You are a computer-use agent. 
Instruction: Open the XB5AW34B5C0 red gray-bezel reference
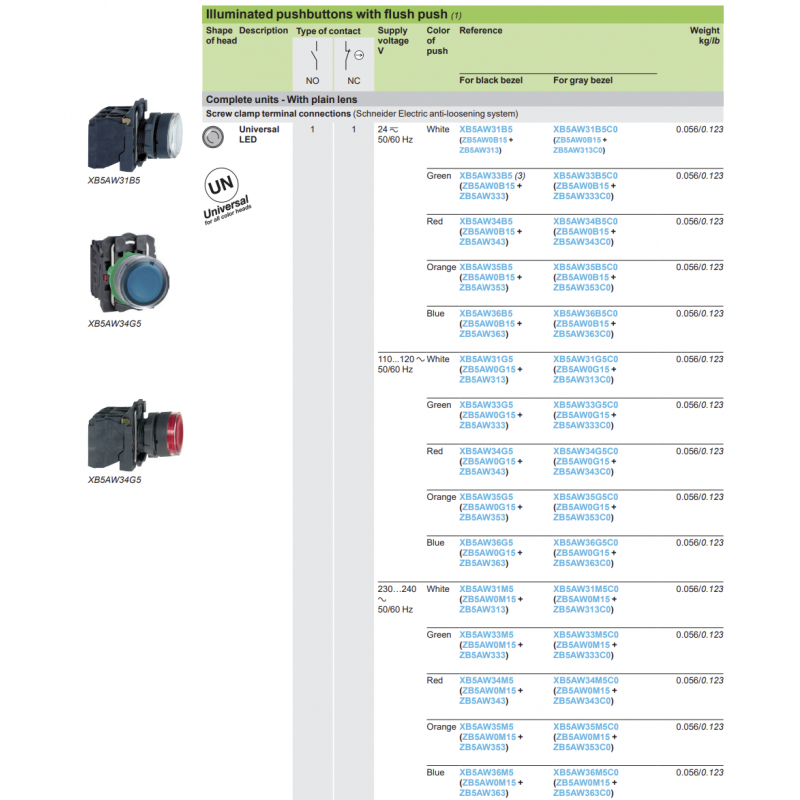585,221
